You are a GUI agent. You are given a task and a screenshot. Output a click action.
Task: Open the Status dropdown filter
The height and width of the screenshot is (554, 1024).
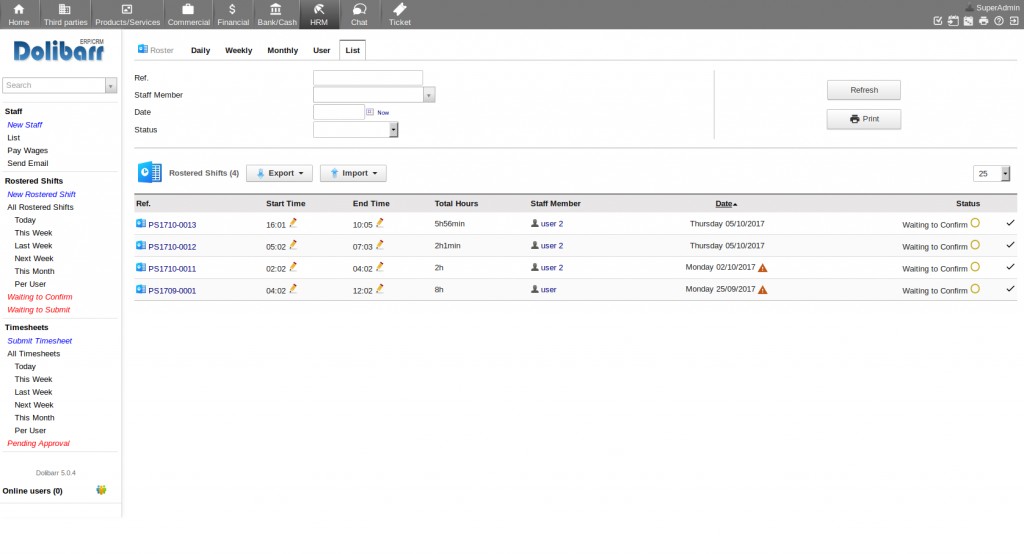[356, 129]
